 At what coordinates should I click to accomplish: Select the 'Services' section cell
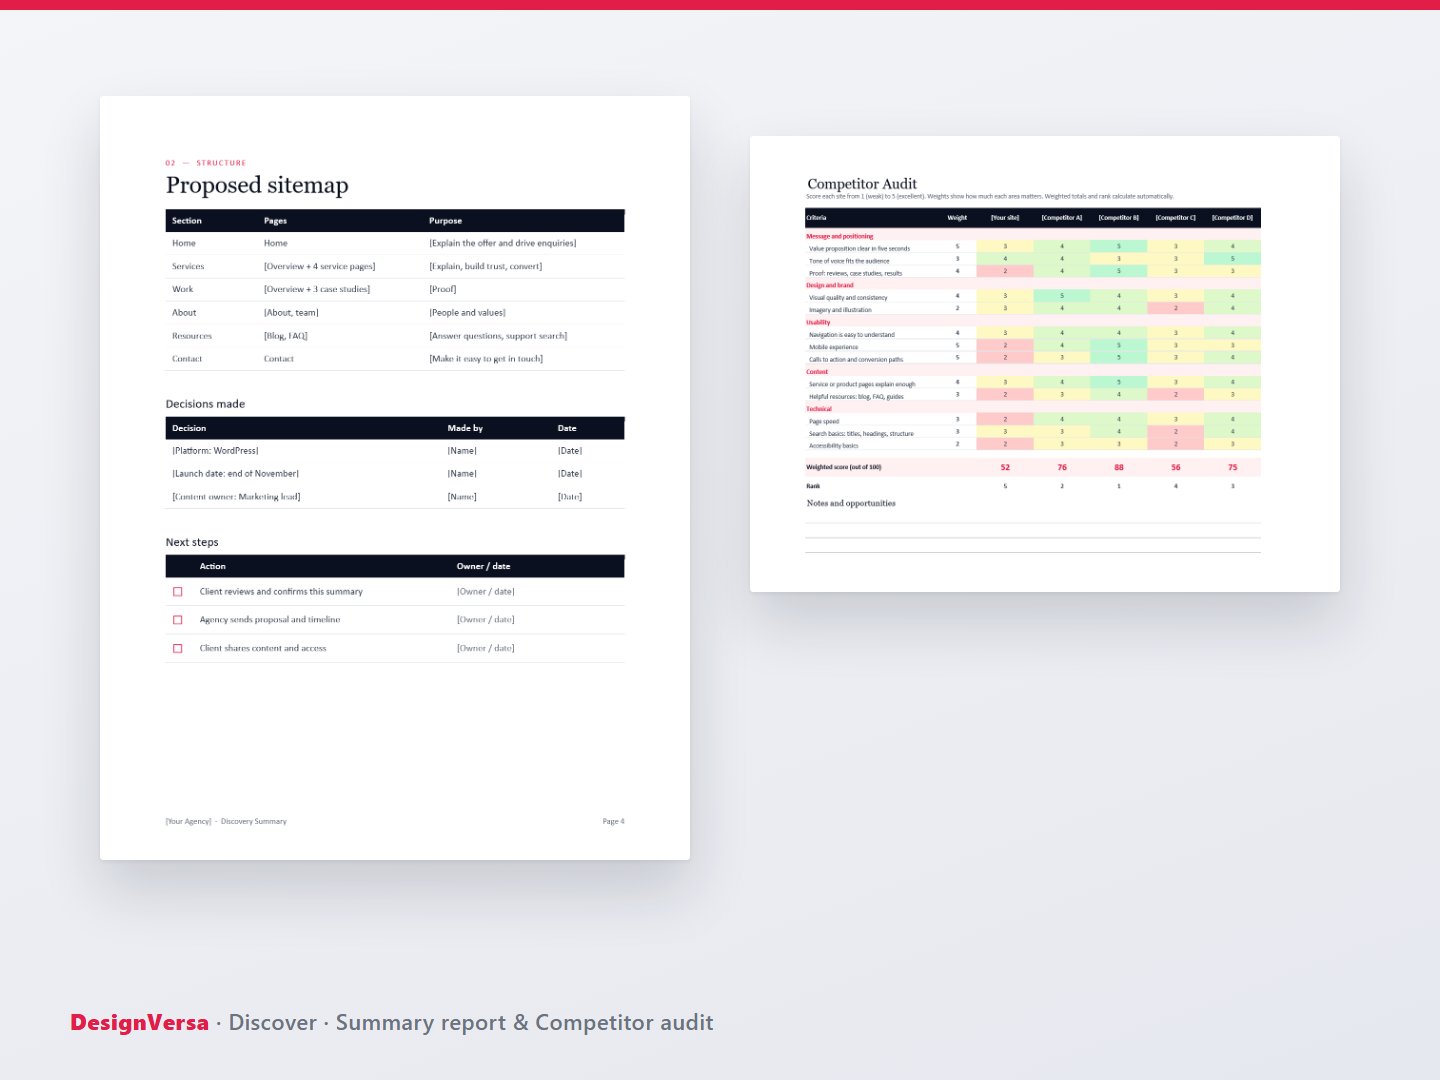188,266
